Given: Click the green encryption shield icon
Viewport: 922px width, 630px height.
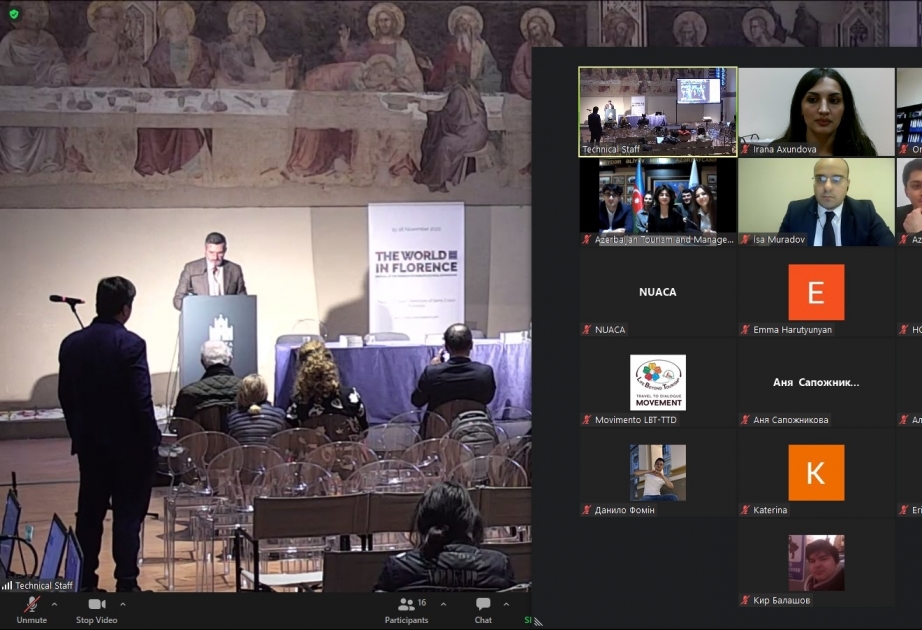Looking at the screenshot, I should [14, 14].
